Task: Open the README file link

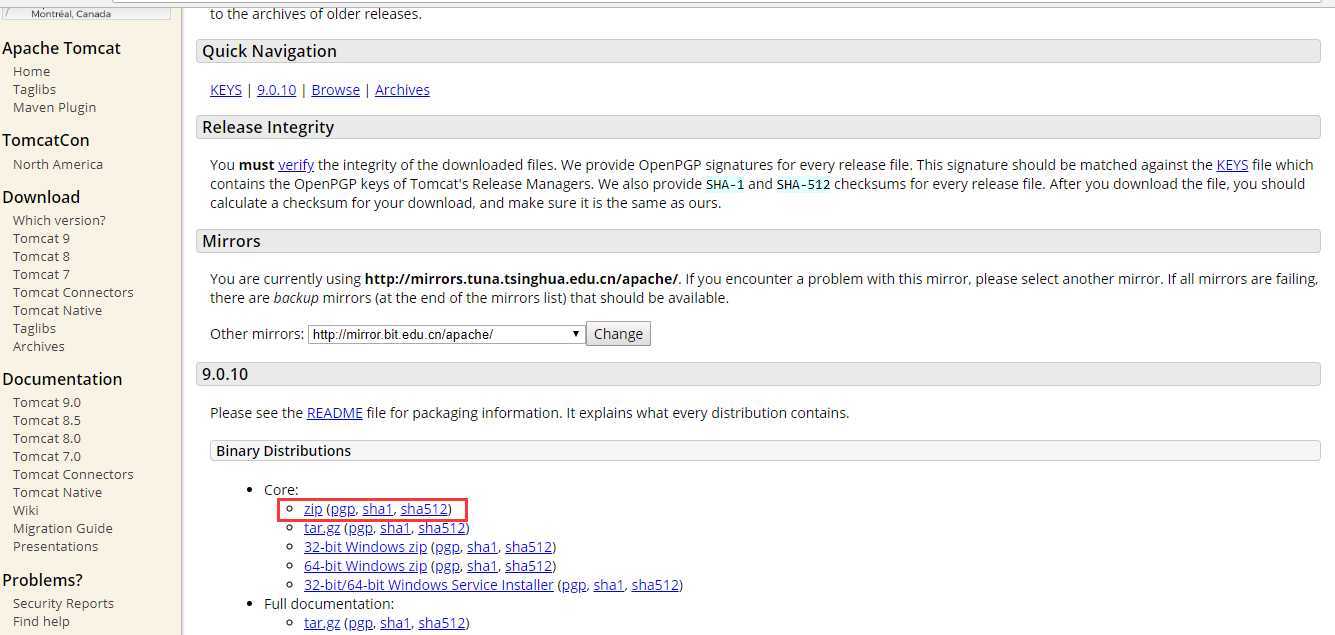Action: [334, 413]
